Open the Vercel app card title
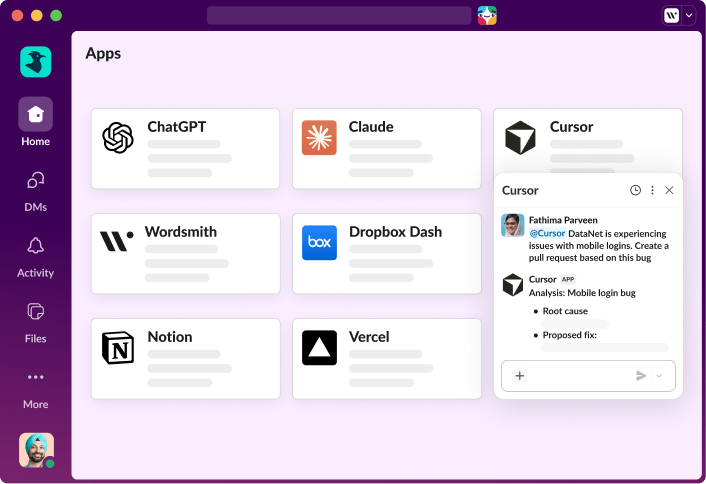This screenshot has width=706, height=484. (x=369, y=337)
